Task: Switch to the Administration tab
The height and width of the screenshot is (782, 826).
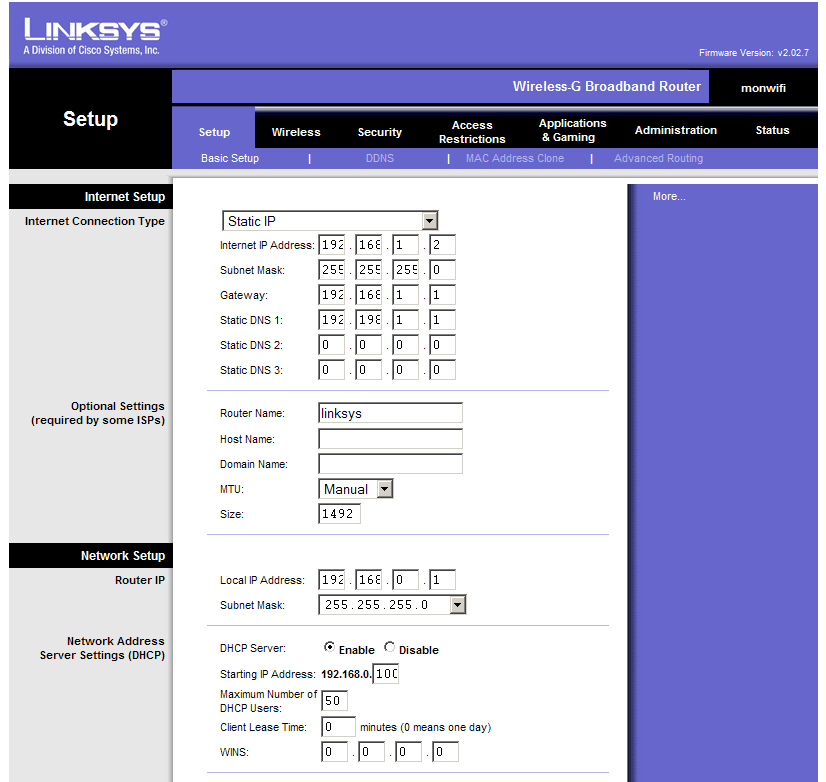Action: pos(675,131)
